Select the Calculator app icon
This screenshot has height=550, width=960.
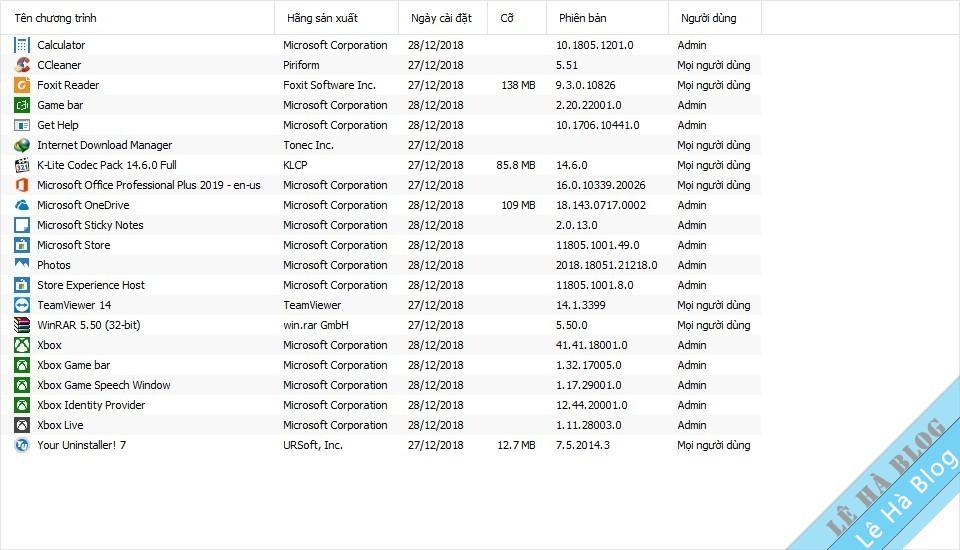click(22, 45)
